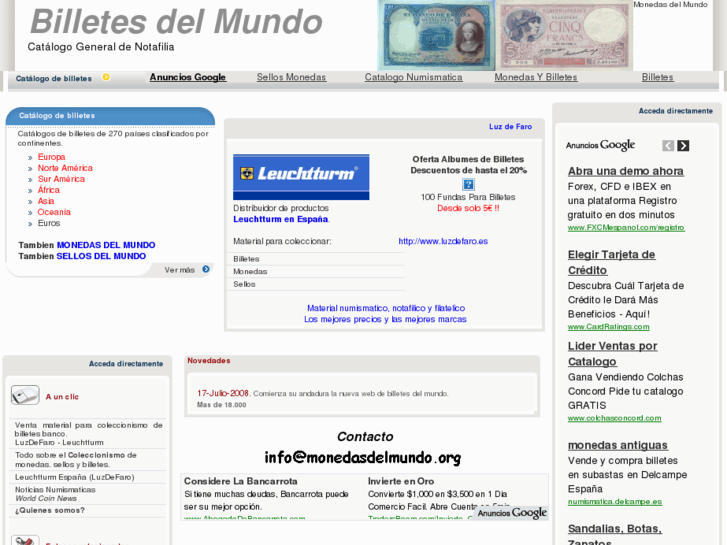Open Leuchtturm en España link

[x=281, y=219]
